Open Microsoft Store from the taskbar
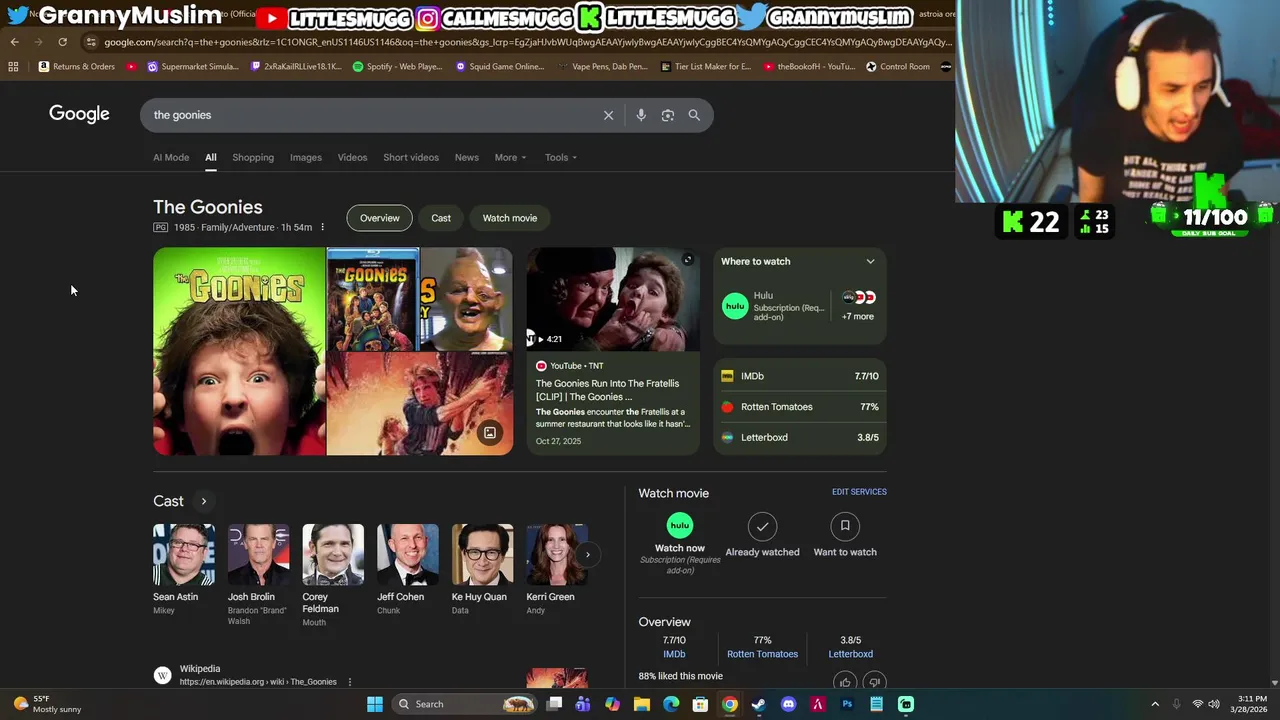 pyautogui.click(x=700, y=704)
